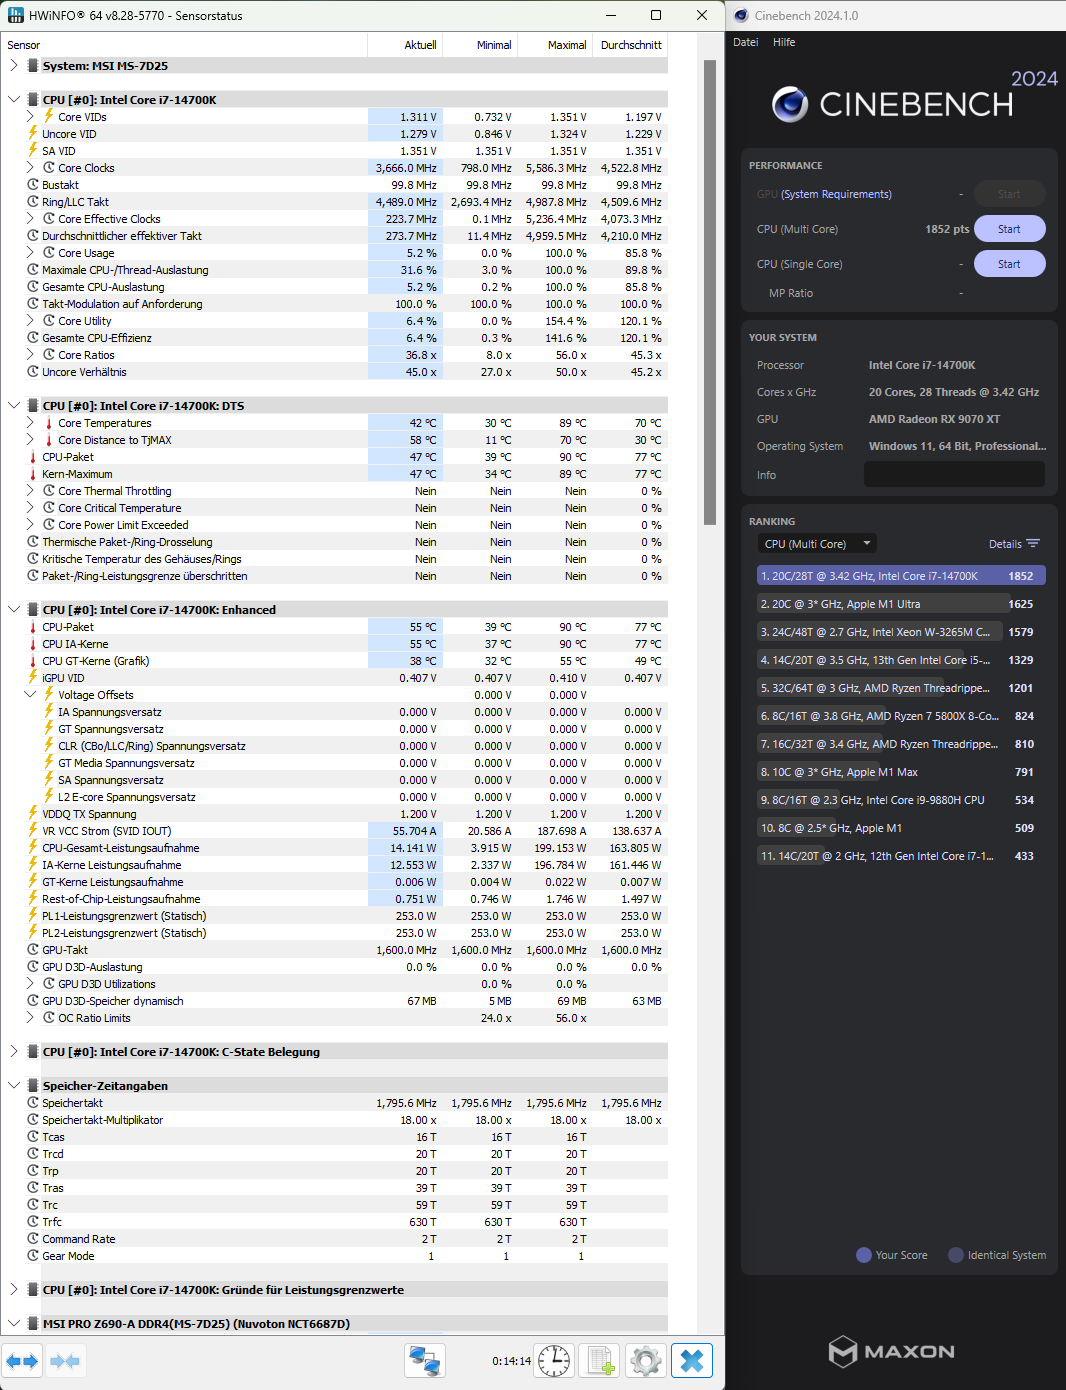Start the CPU Multi Core benchmark
Image resolution: width=1066 pixels, height=1390 pixels.
tap(1009, 228)
